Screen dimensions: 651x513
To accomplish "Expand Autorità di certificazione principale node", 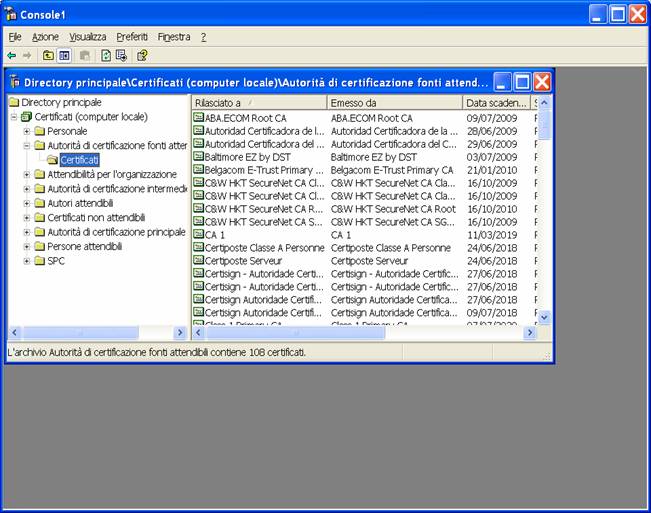I will (x=27, y=232).
